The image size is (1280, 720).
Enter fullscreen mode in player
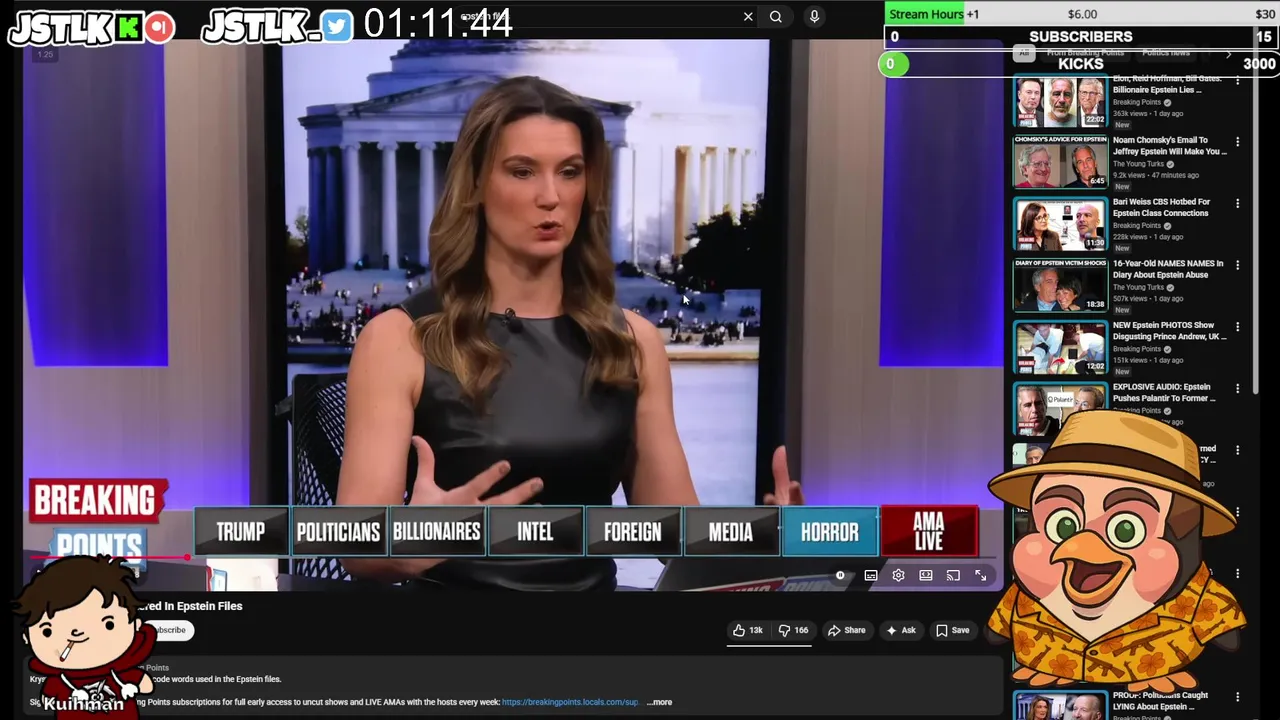(981, 576)
